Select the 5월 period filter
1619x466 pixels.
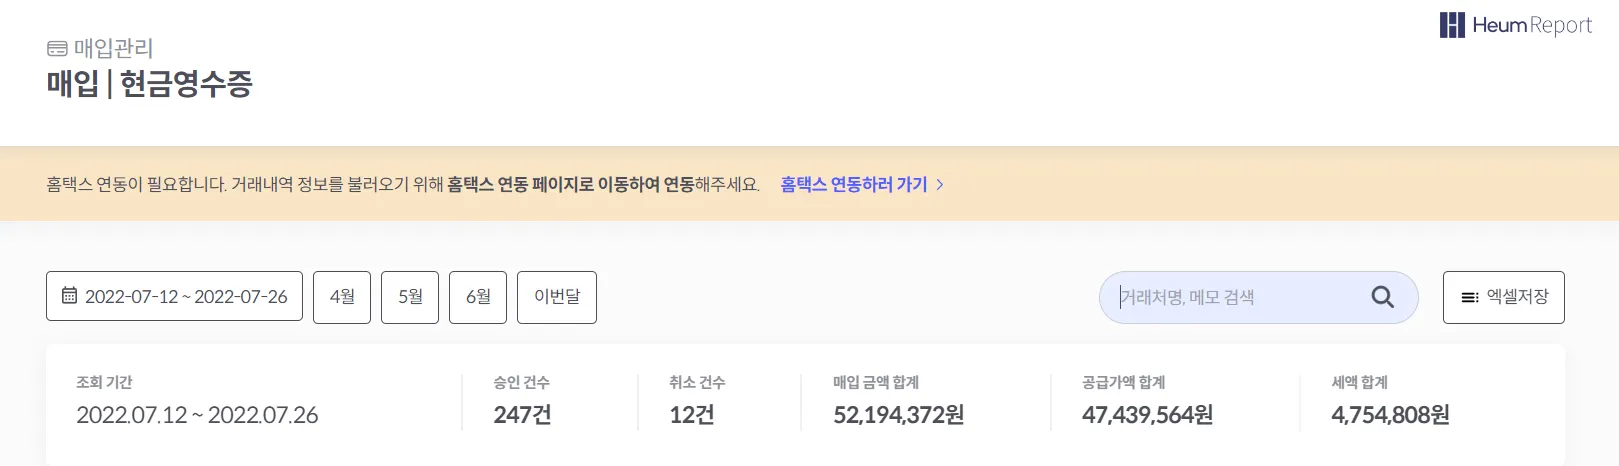[x=410, y=297]
